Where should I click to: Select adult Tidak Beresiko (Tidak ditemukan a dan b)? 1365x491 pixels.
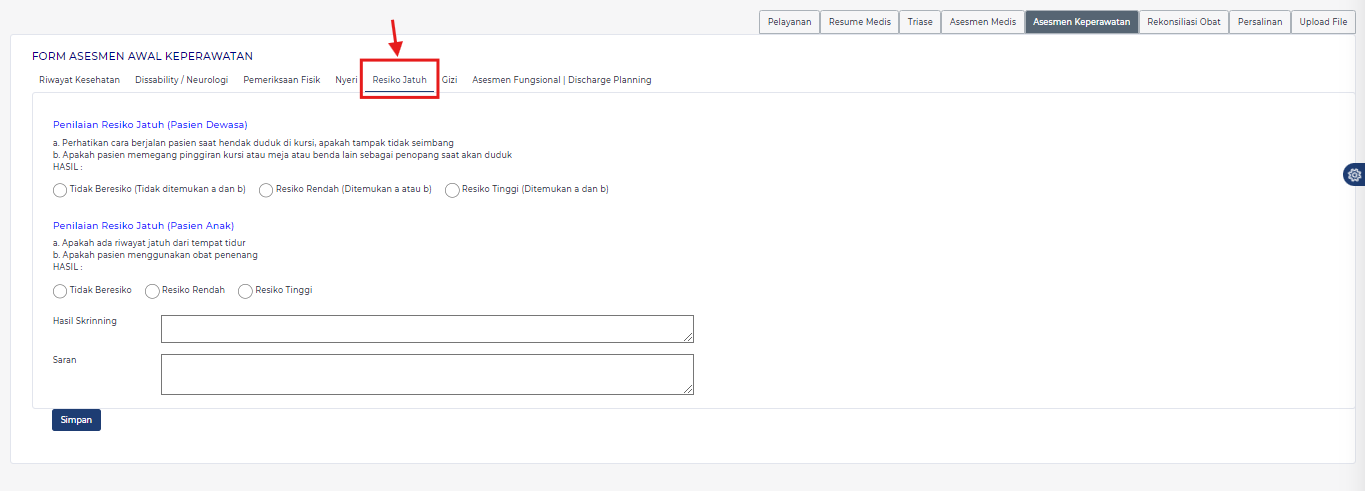click(60, 189)
